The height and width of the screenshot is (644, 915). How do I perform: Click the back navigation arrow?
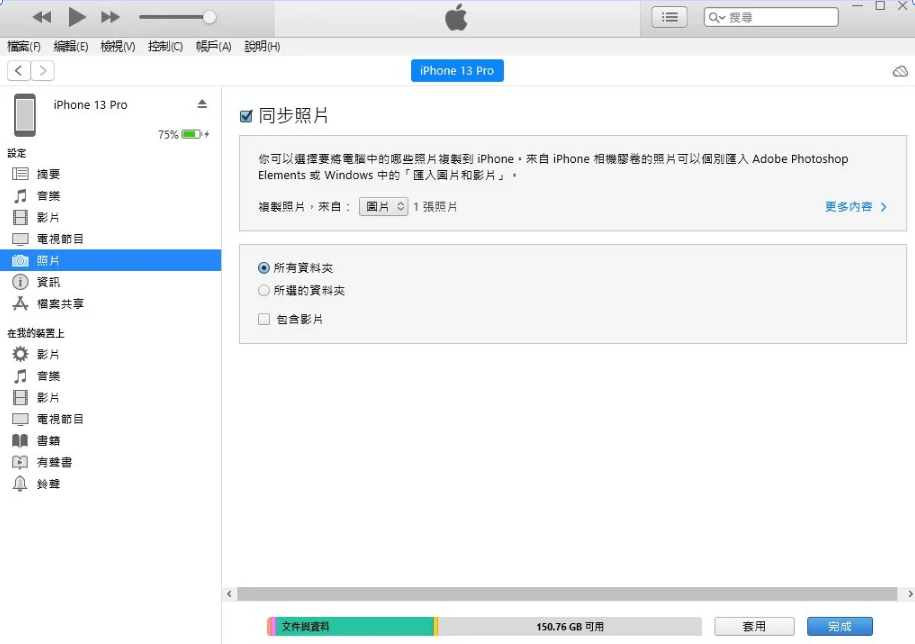18,70
